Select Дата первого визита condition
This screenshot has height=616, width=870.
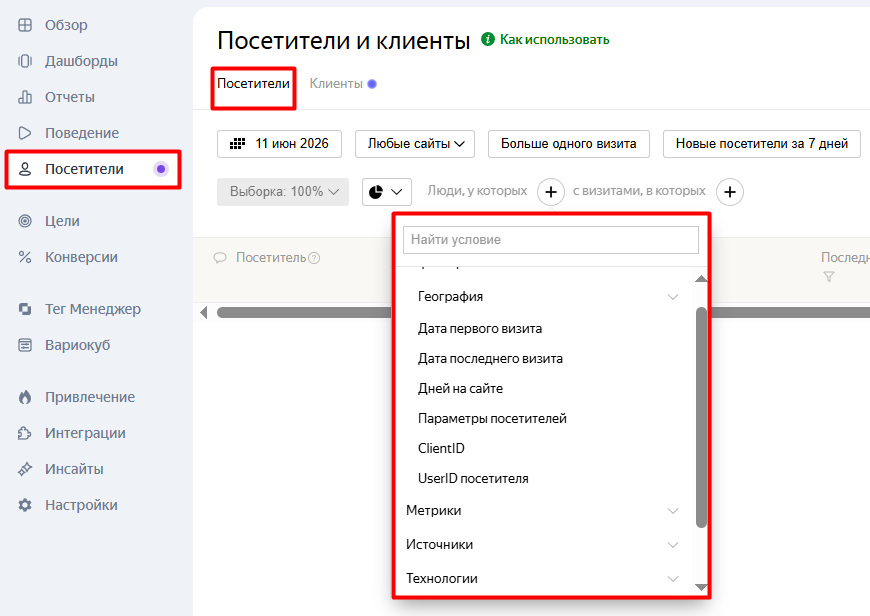pos(480,329)
